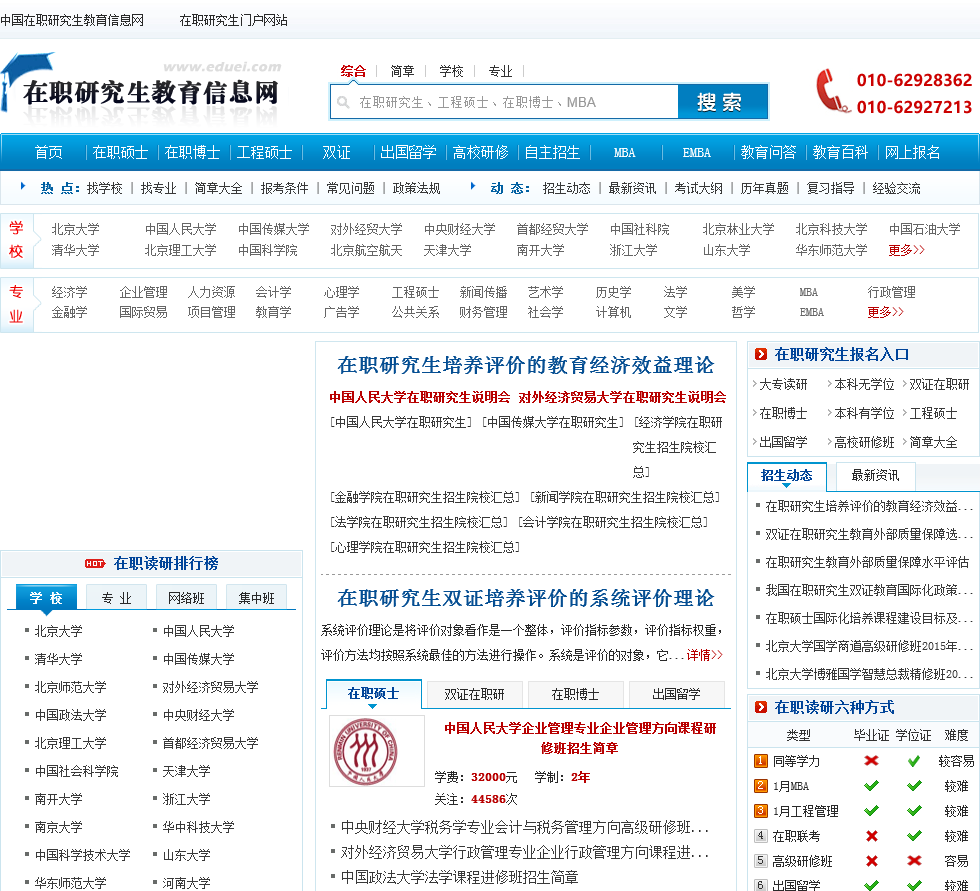Open 在职研究生门户网站 top bar link
The width and height of the screenshot is (980, 891).
pyautogui.click(x=233, y=20)
